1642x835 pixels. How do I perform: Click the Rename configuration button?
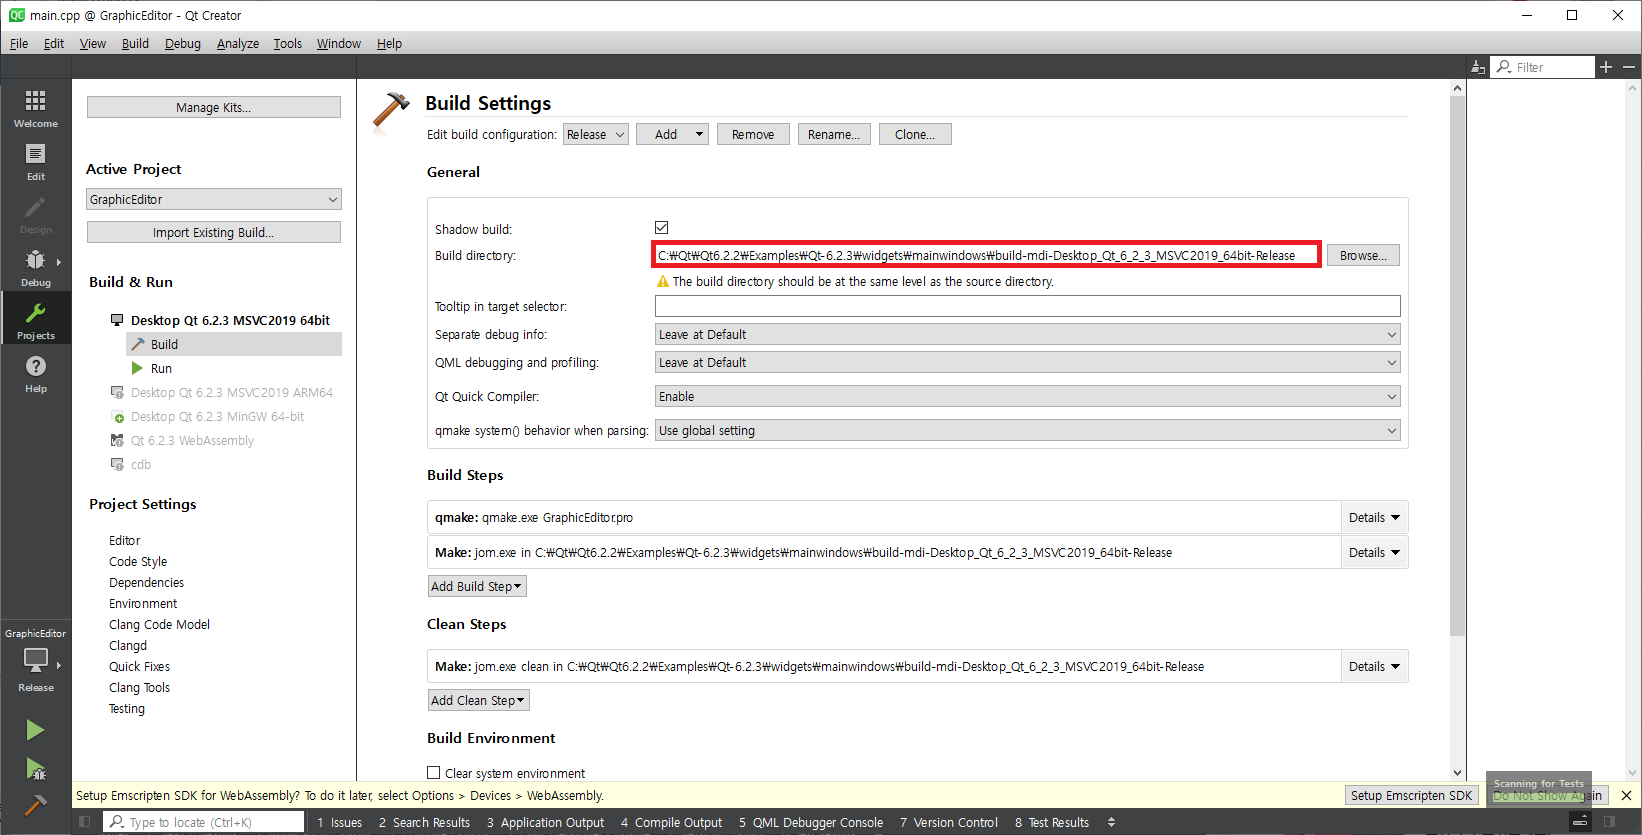(834, 134)
